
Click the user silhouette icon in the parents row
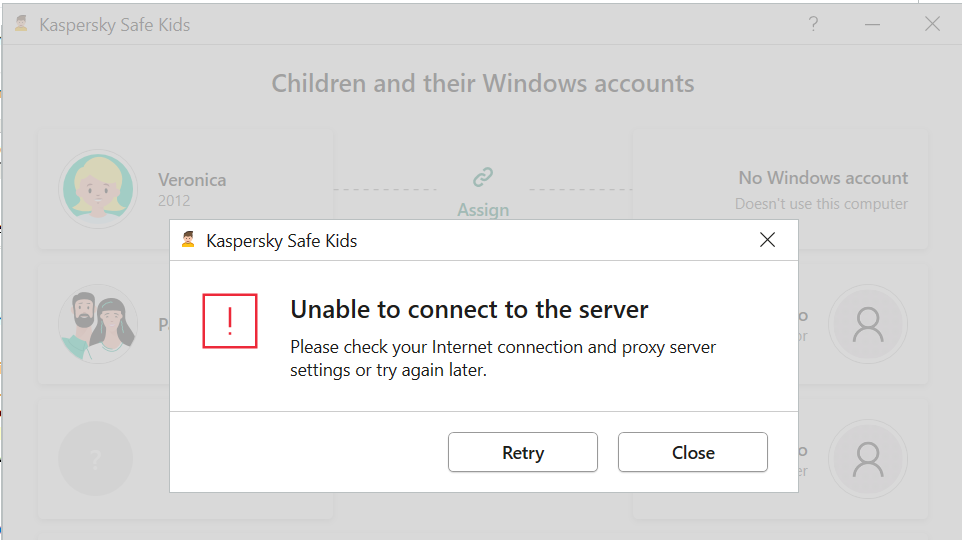(868, 323)
